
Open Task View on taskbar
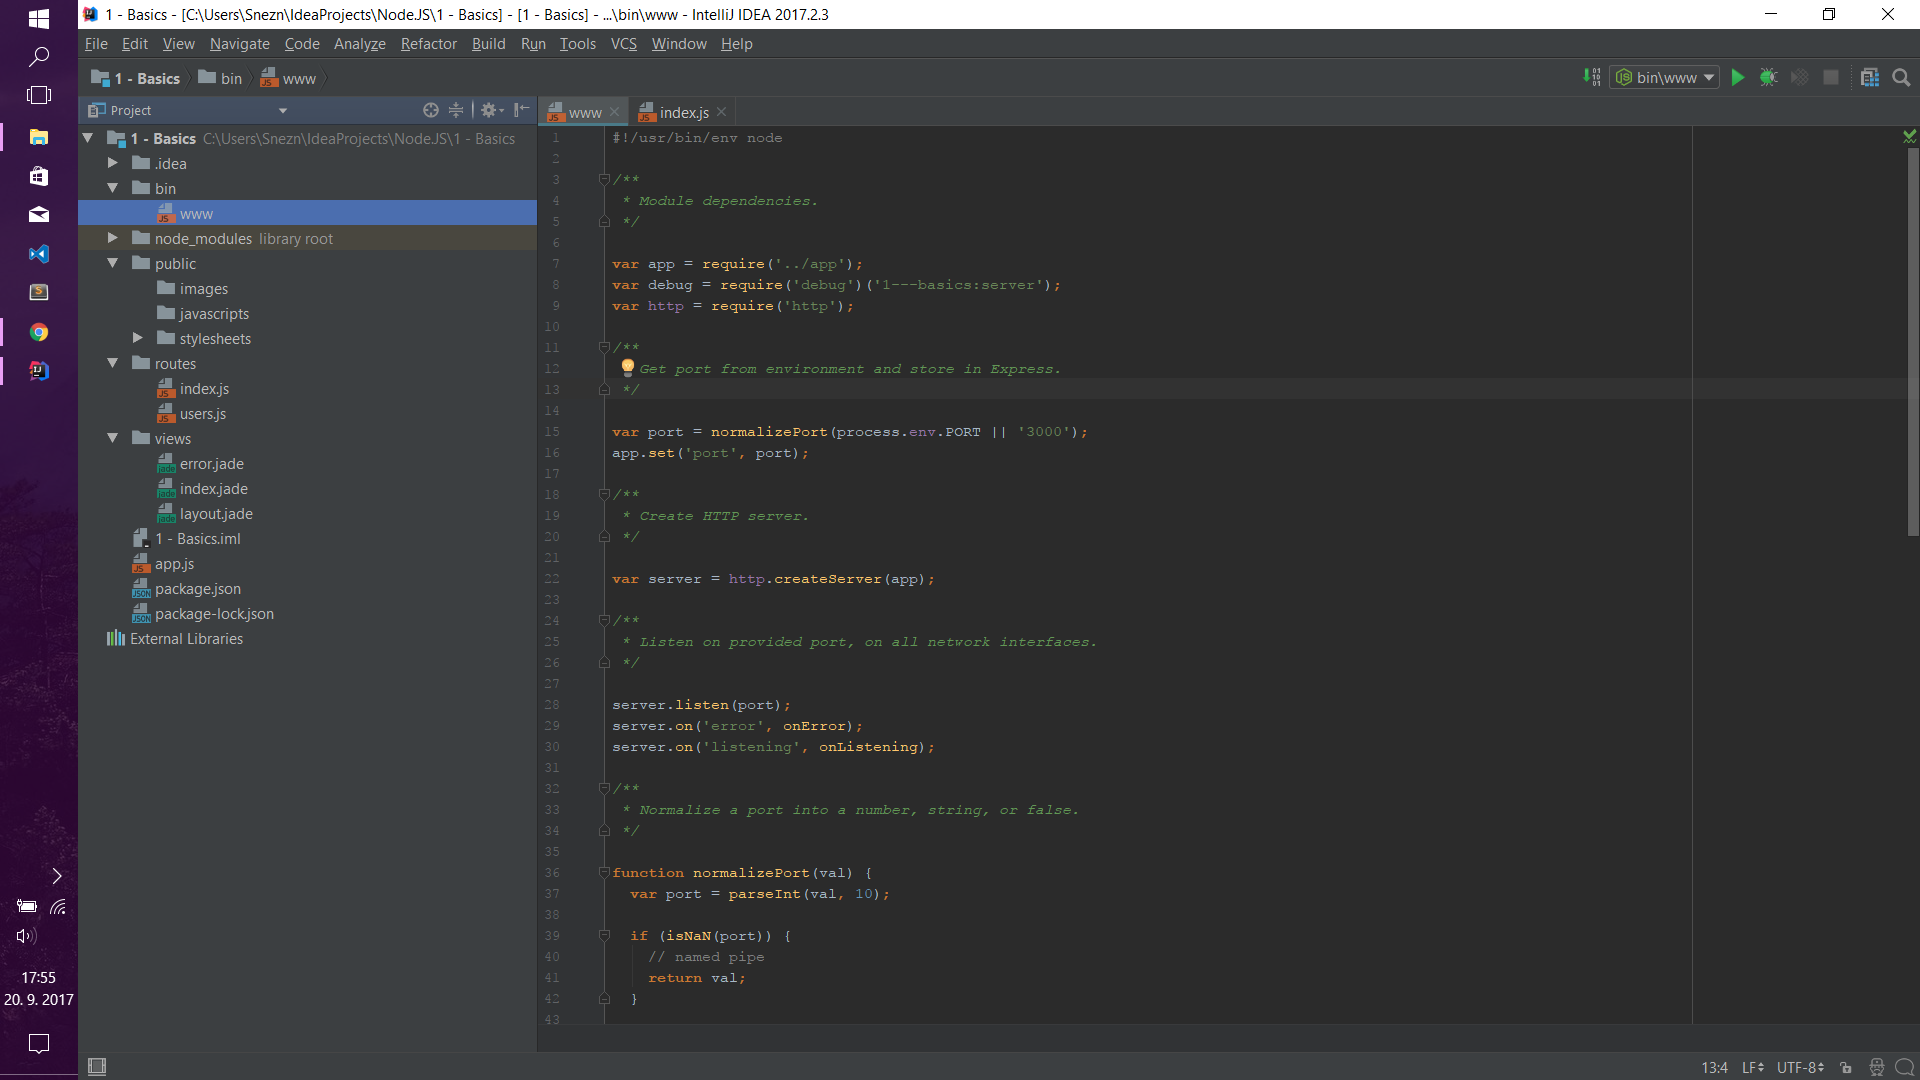click(x=39, y=95)
